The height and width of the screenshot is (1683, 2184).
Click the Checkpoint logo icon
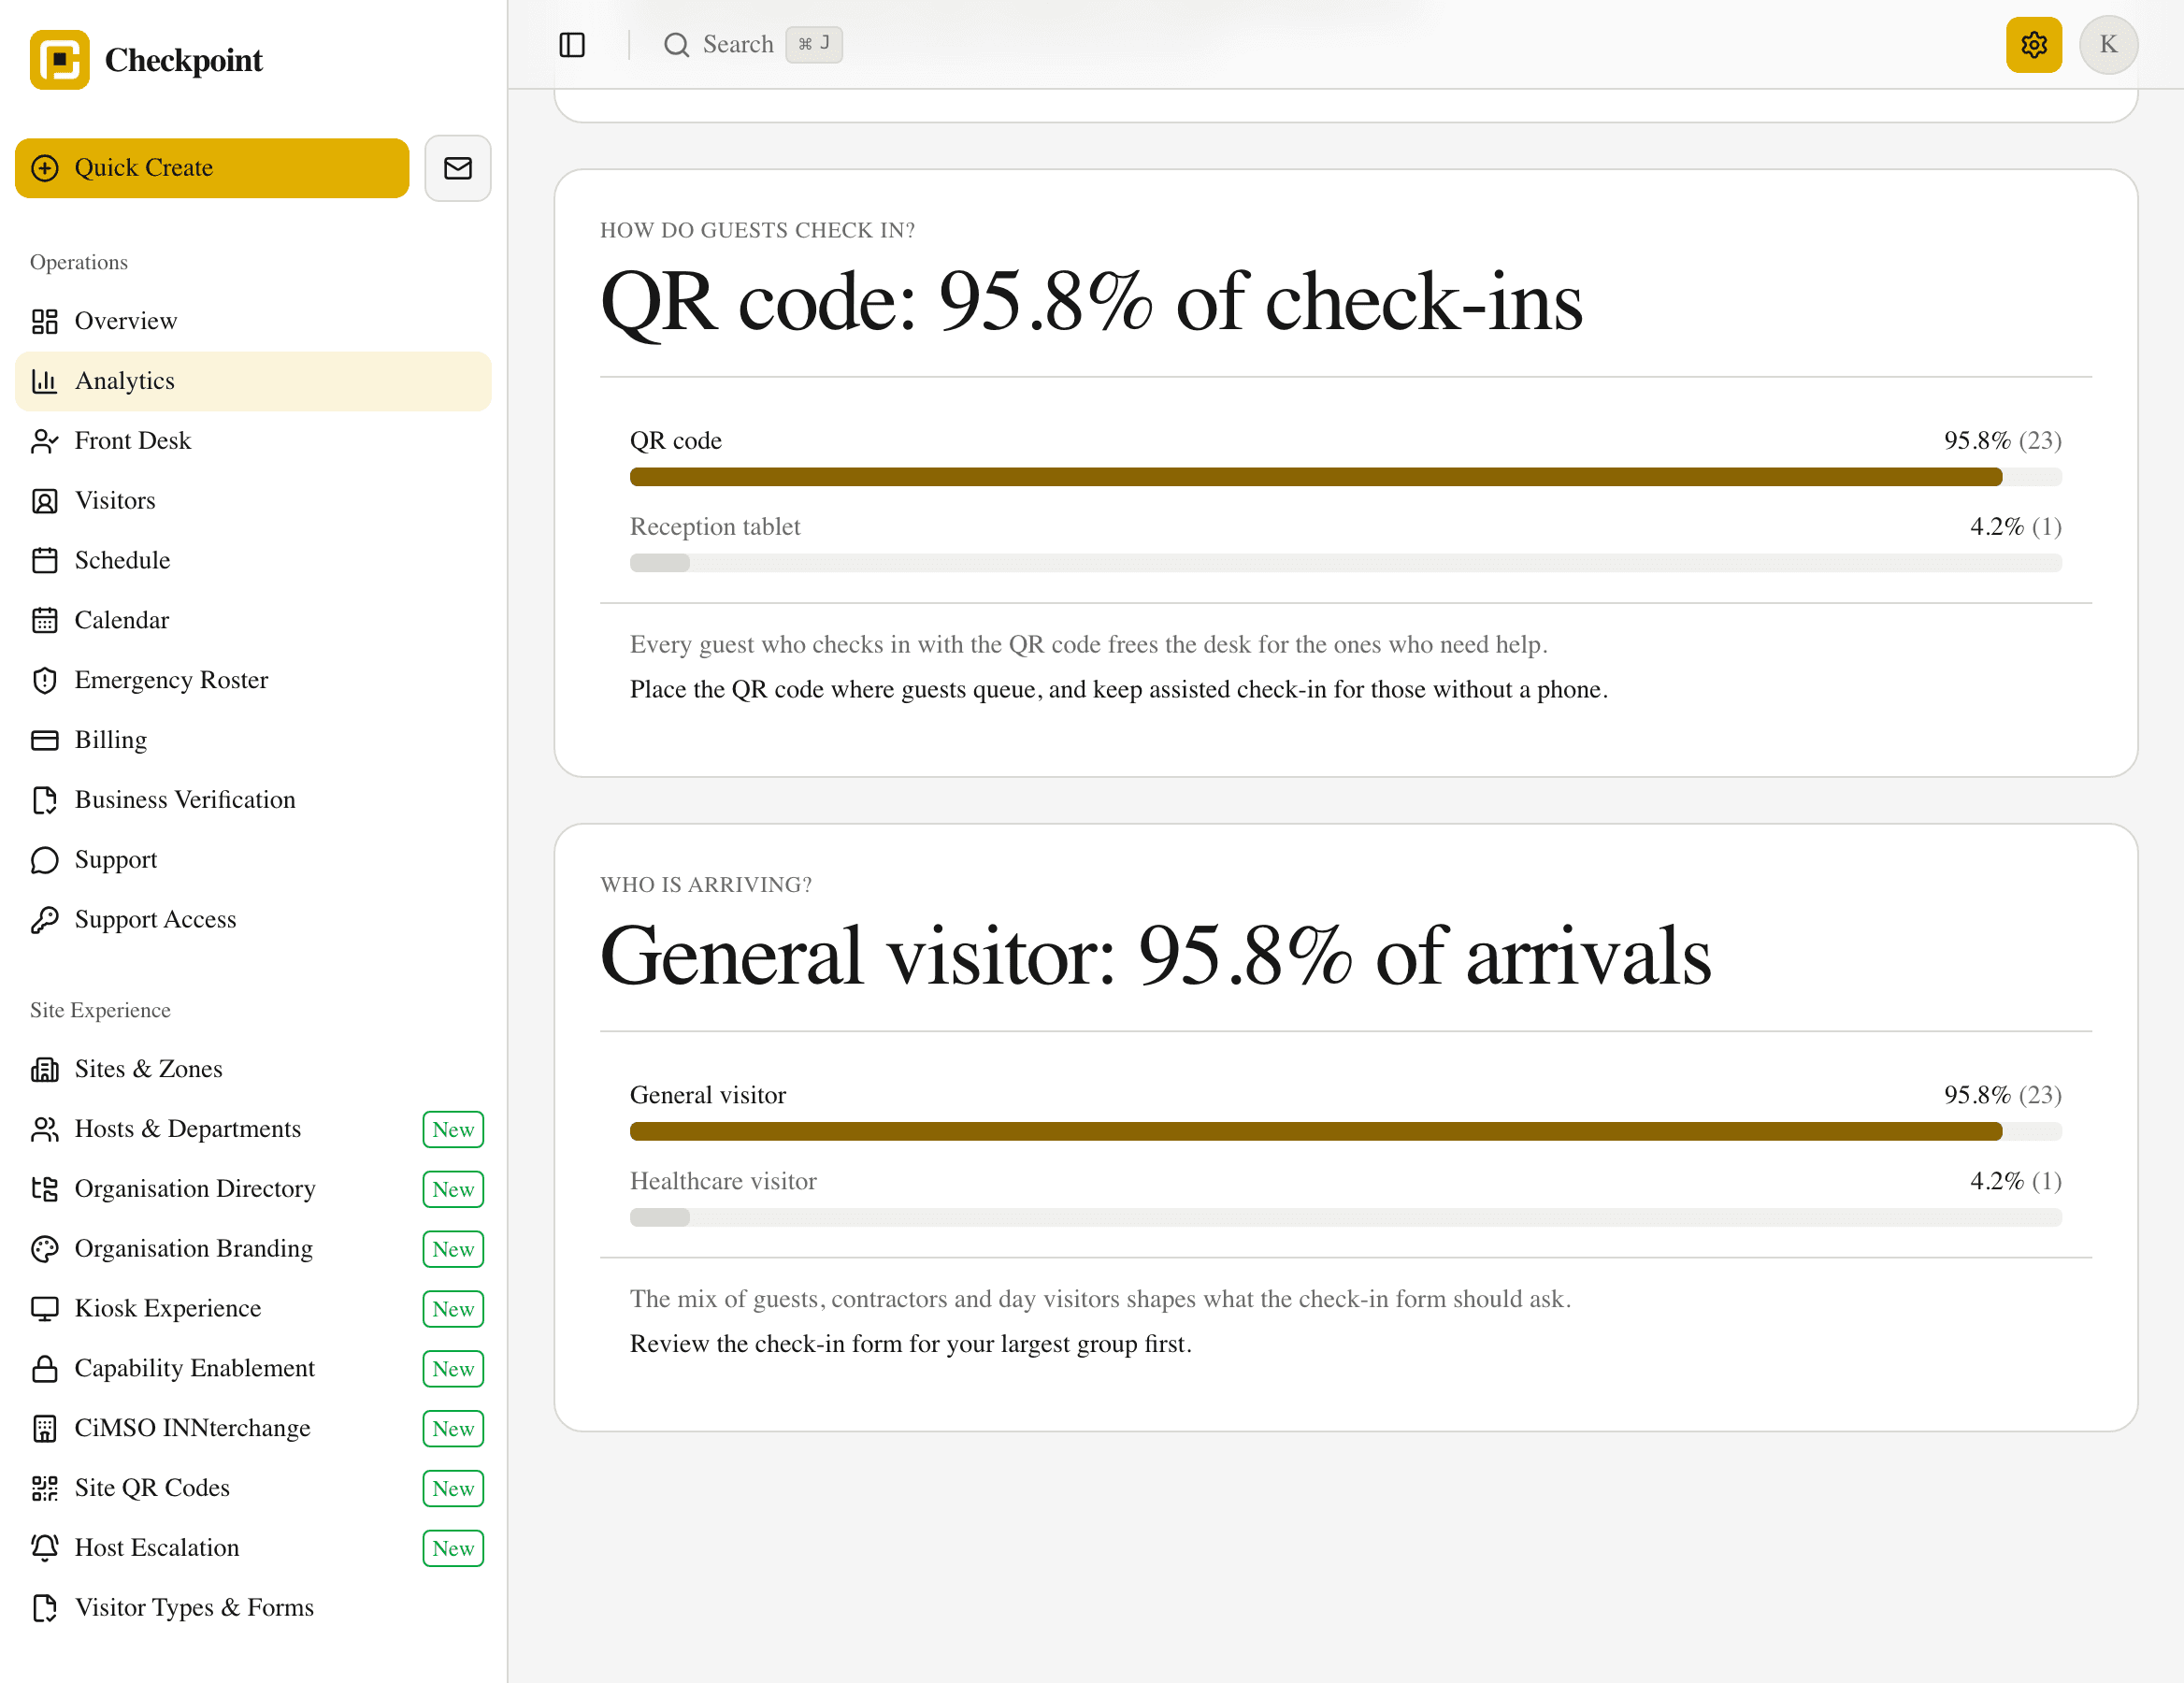click(x=59, y=60)
